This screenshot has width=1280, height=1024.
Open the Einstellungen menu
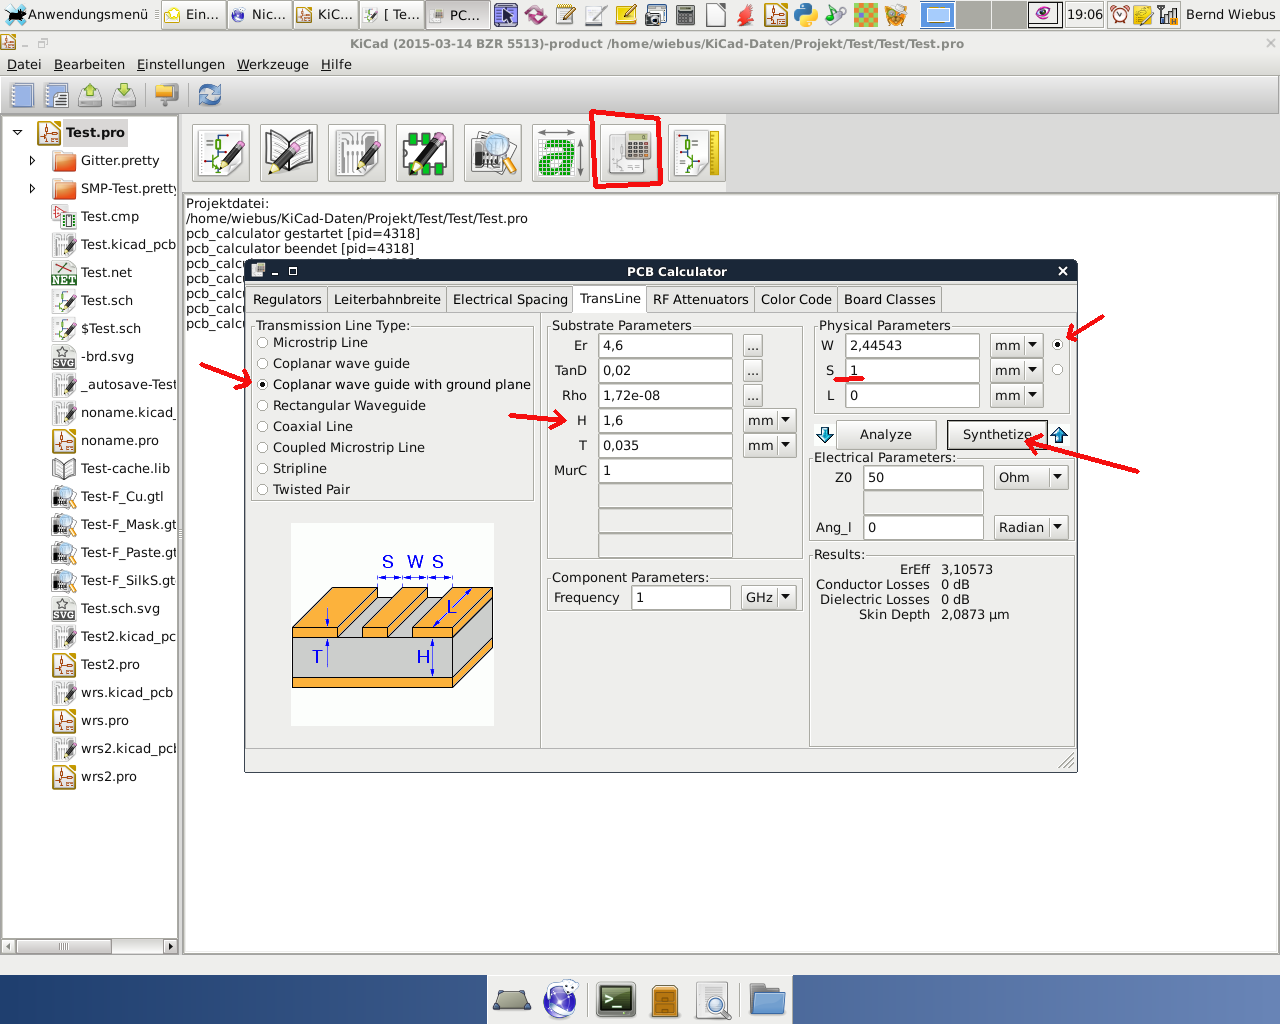tap(181, 64)
